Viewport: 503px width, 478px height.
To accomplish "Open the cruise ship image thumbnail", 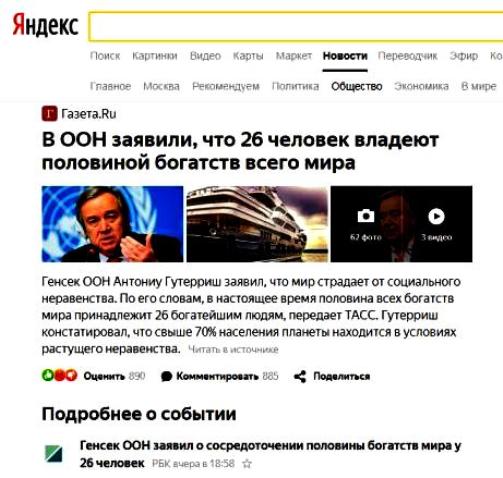I will coord(257,224).
